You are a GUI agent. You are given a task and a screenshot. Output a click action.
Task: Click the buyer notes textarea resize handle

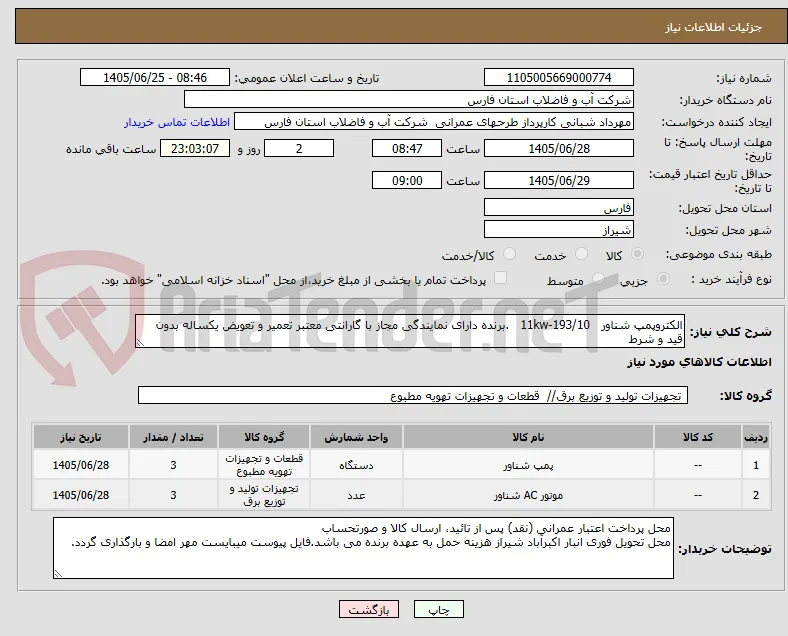[58, 573]
